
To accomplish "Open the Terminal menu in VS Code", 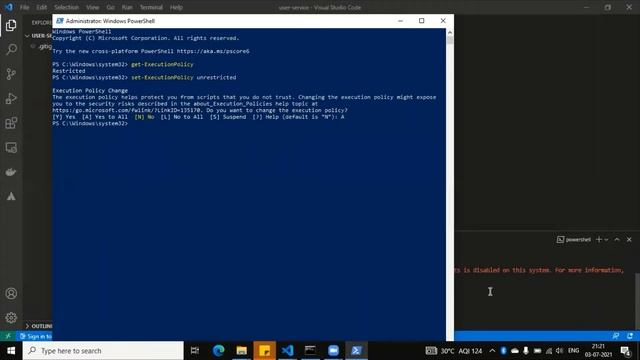I will pyautogui.click(x=151, y=7).
